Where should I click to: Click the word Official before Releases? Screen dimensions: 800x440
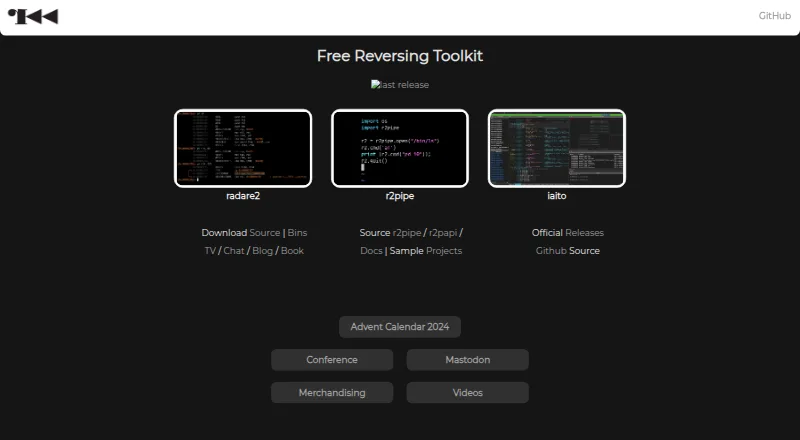pos(547,233)
